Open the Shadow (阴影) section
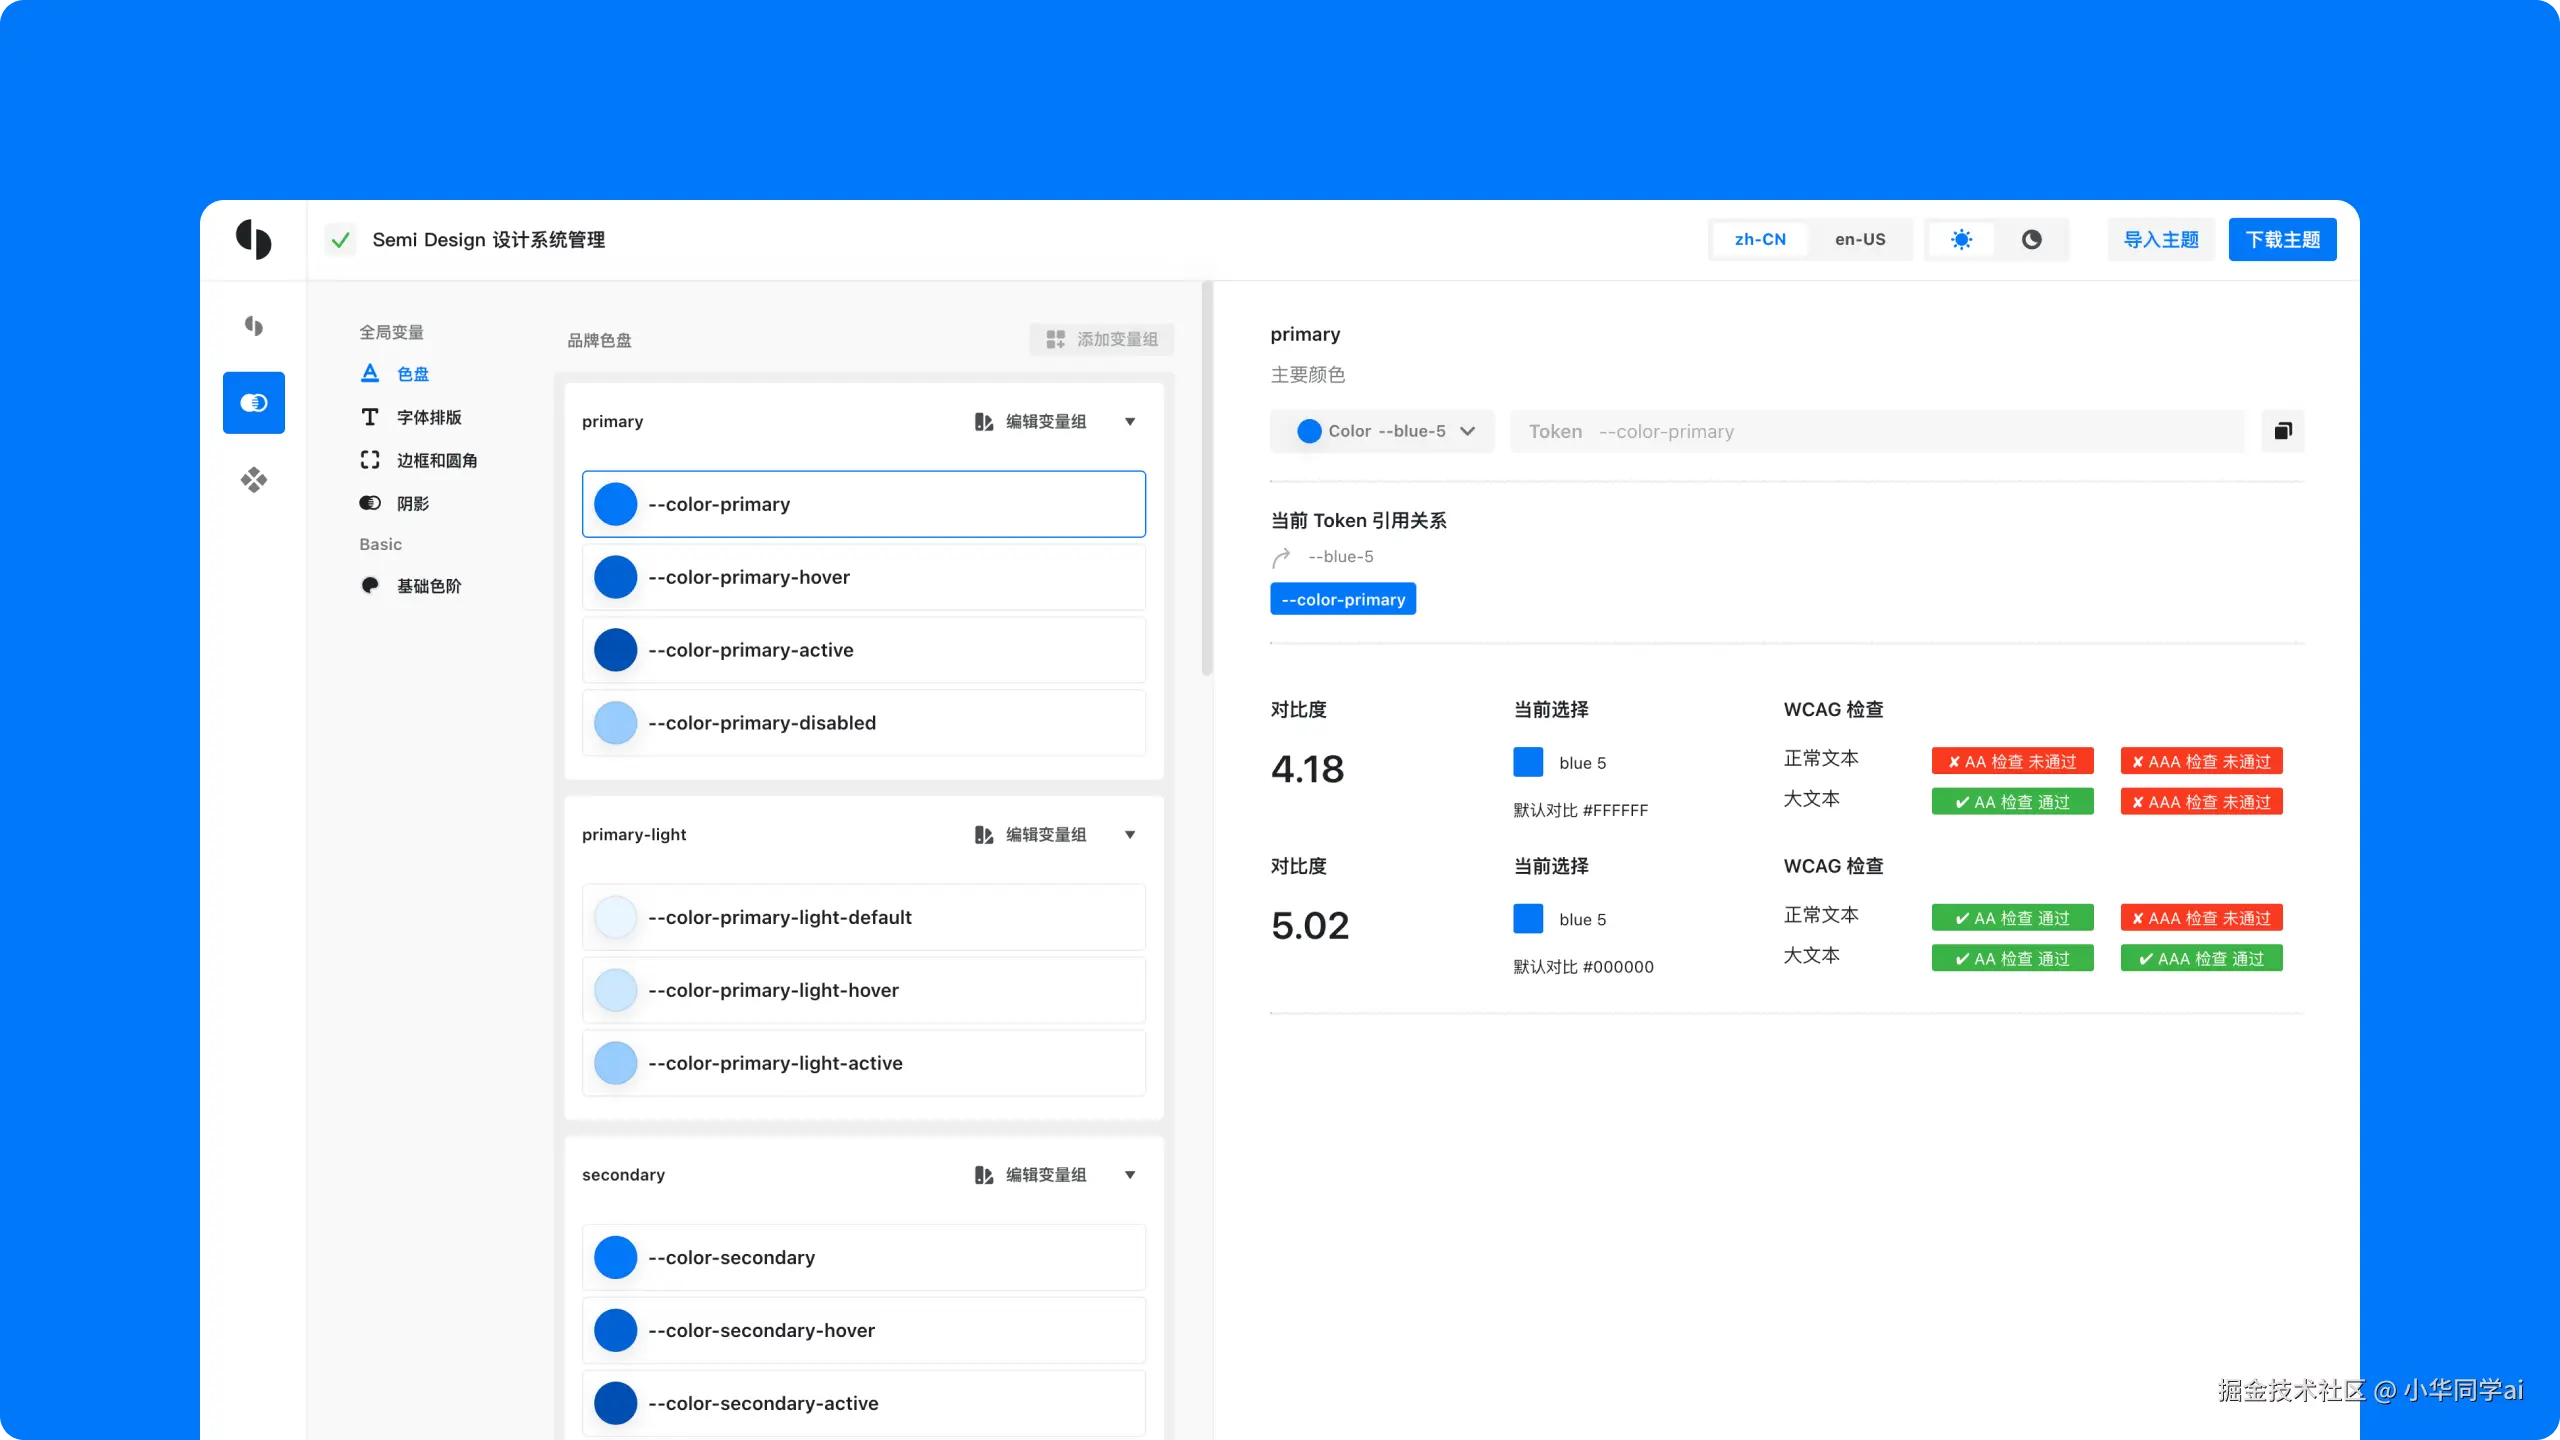 point(412,503)
